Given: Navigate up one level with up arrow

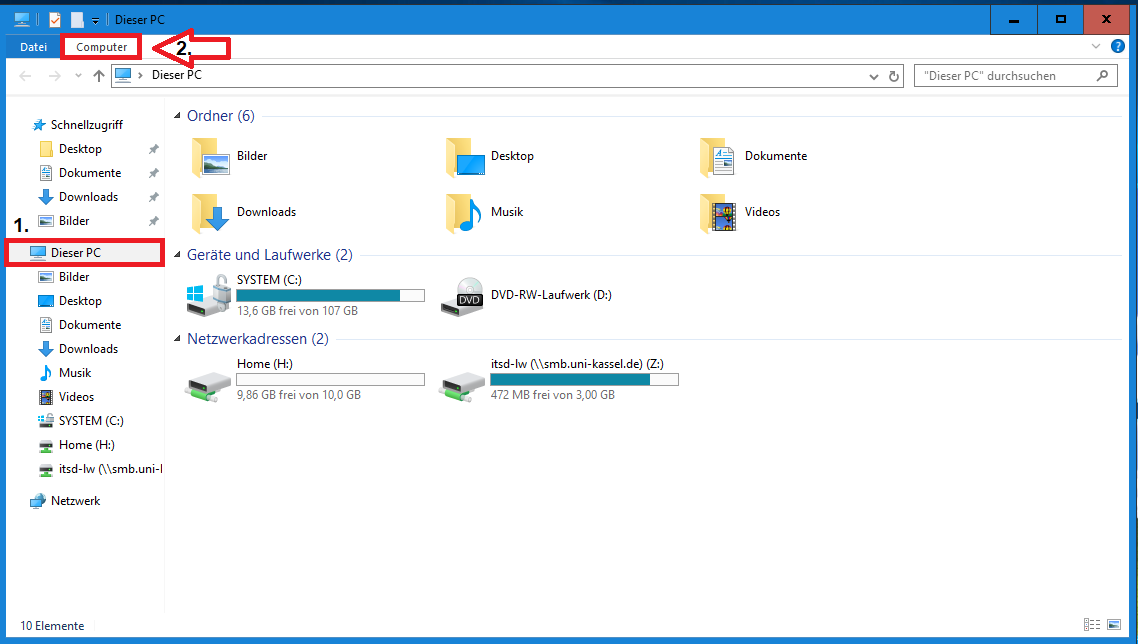Looking at the screenshot, I should coord(98,76).
